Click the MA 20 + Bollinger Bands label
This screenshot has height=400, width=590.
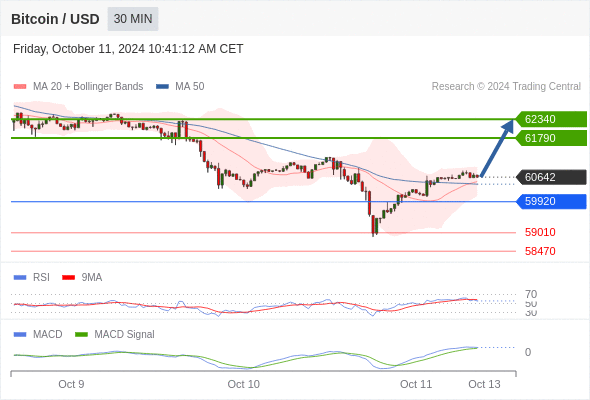click(x=88, y=87)
